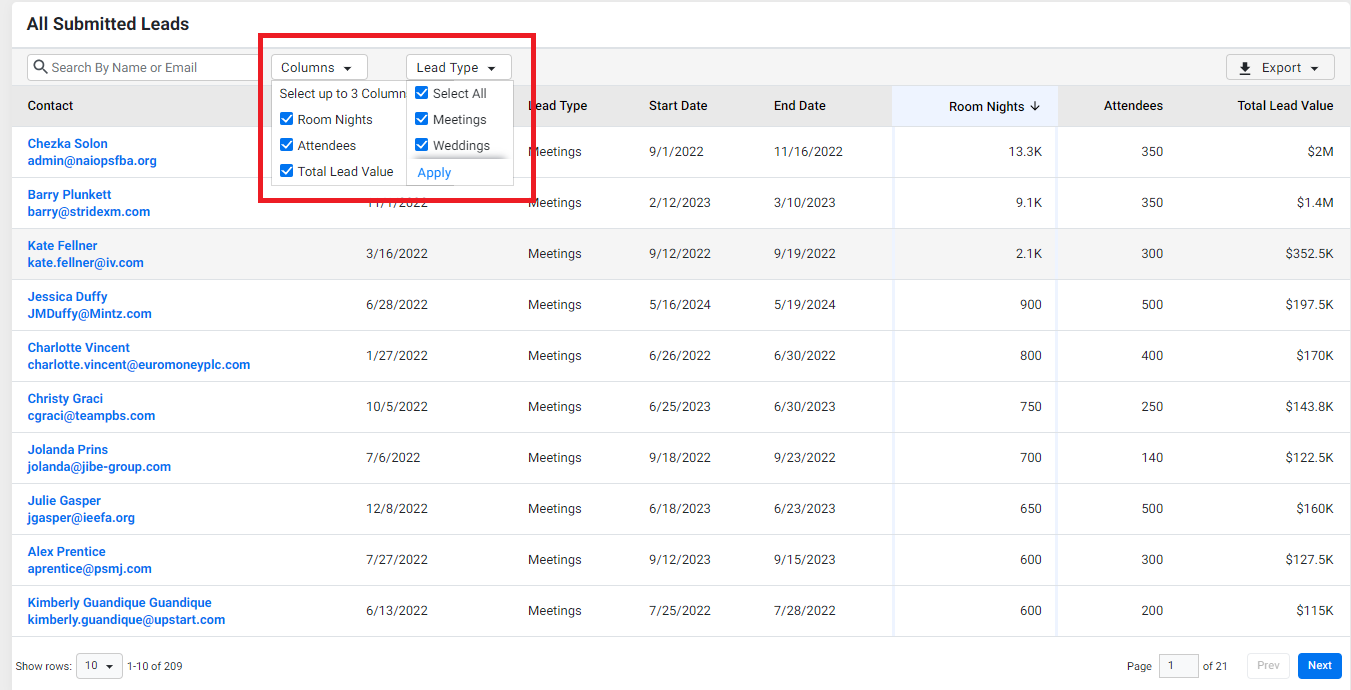Open contact Kimberly Guandique Guandique
Image resolution: width=1351 pixels, height=690 pixels.
(120, 603)
